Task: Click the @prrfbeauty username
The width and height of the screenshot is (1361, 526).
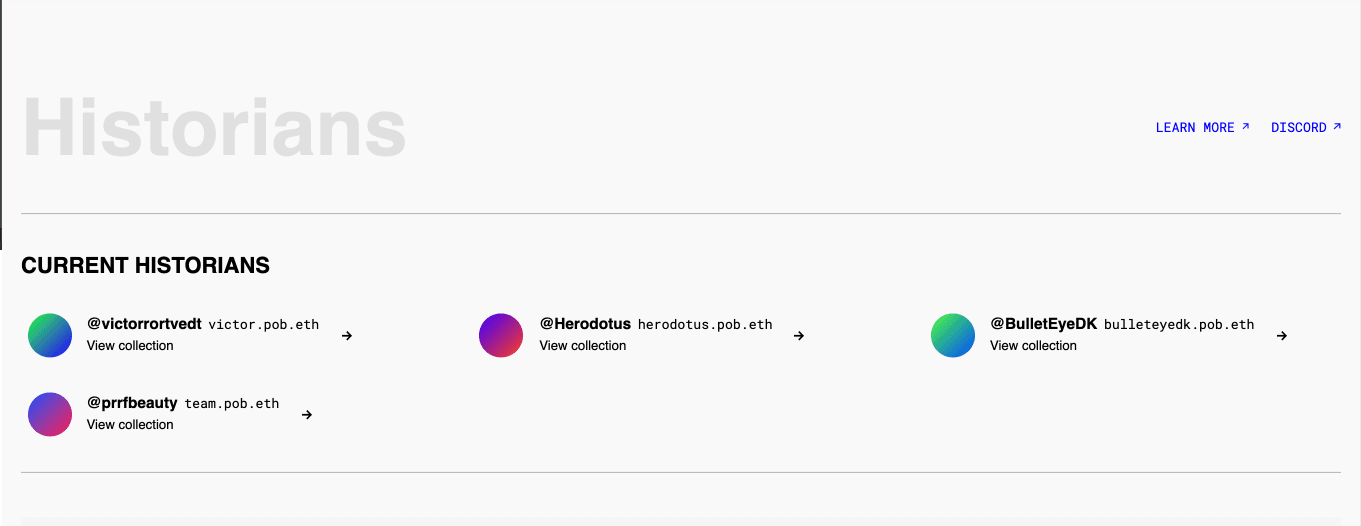Action: click(x=132, y=403)
